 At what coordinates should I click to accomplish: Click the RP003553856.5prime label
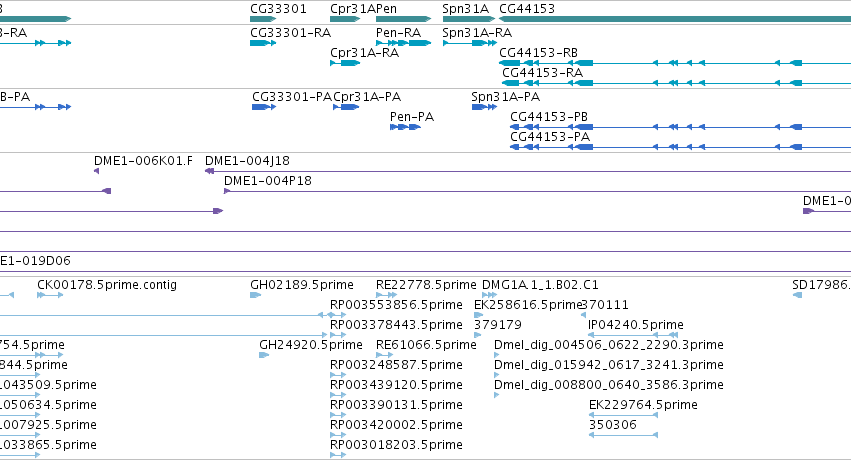click(x=396, y=305)
